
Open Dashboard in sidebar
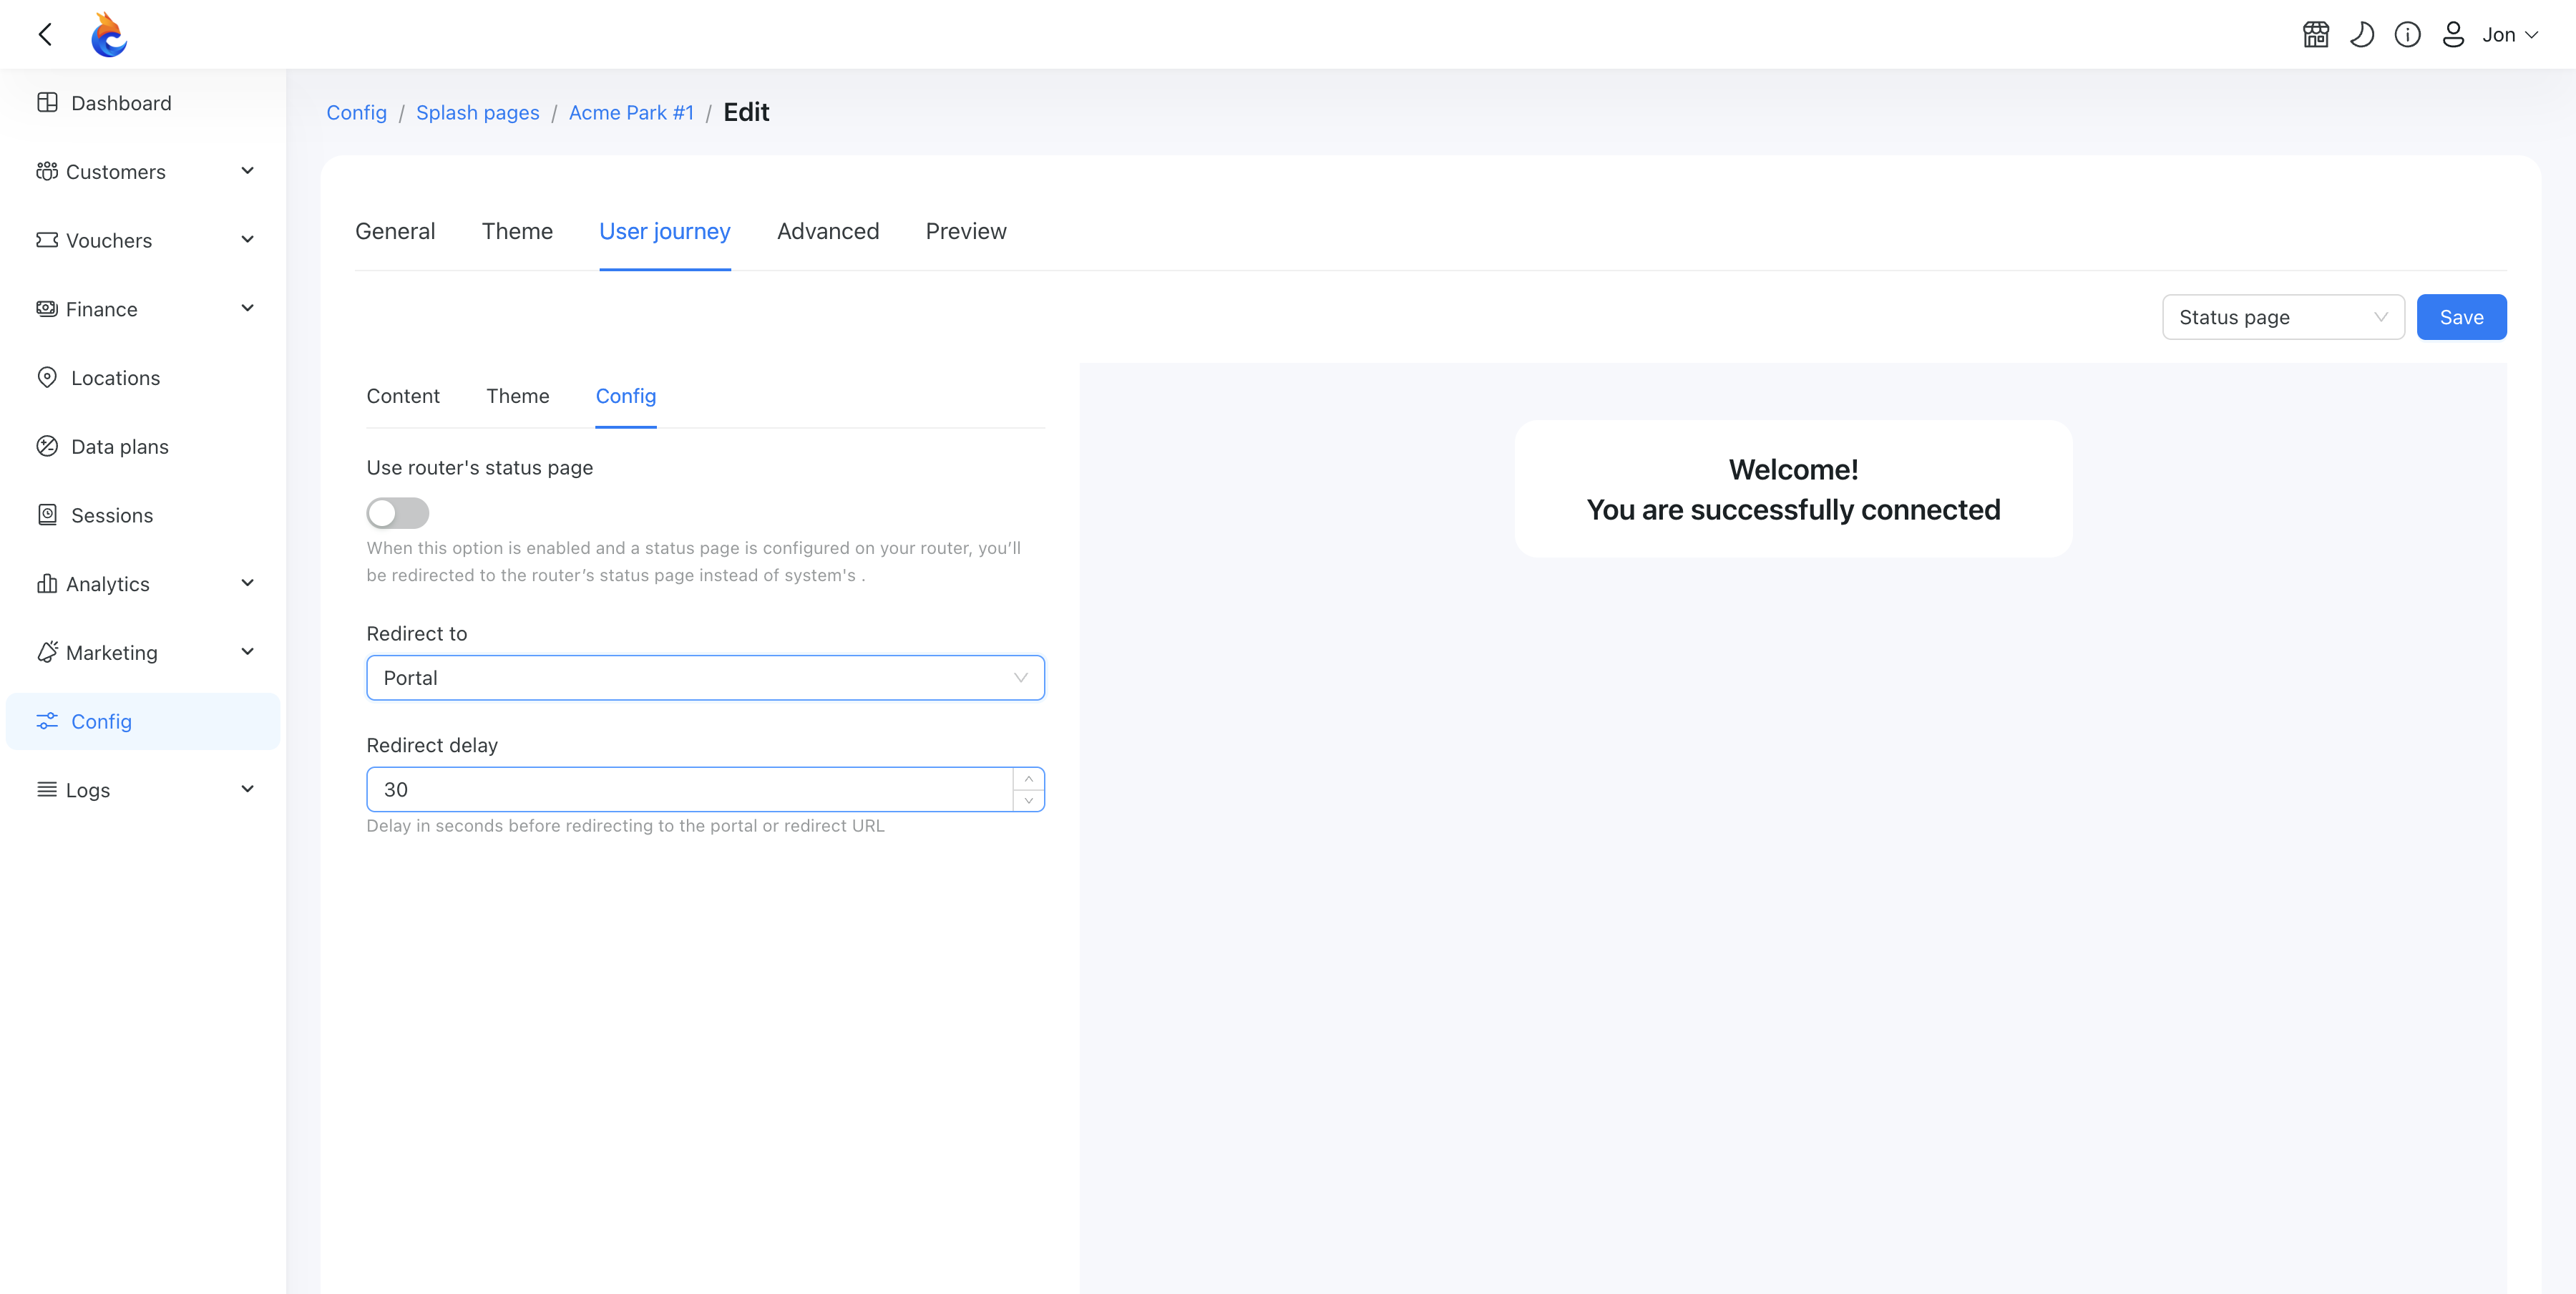pos(143,103)
